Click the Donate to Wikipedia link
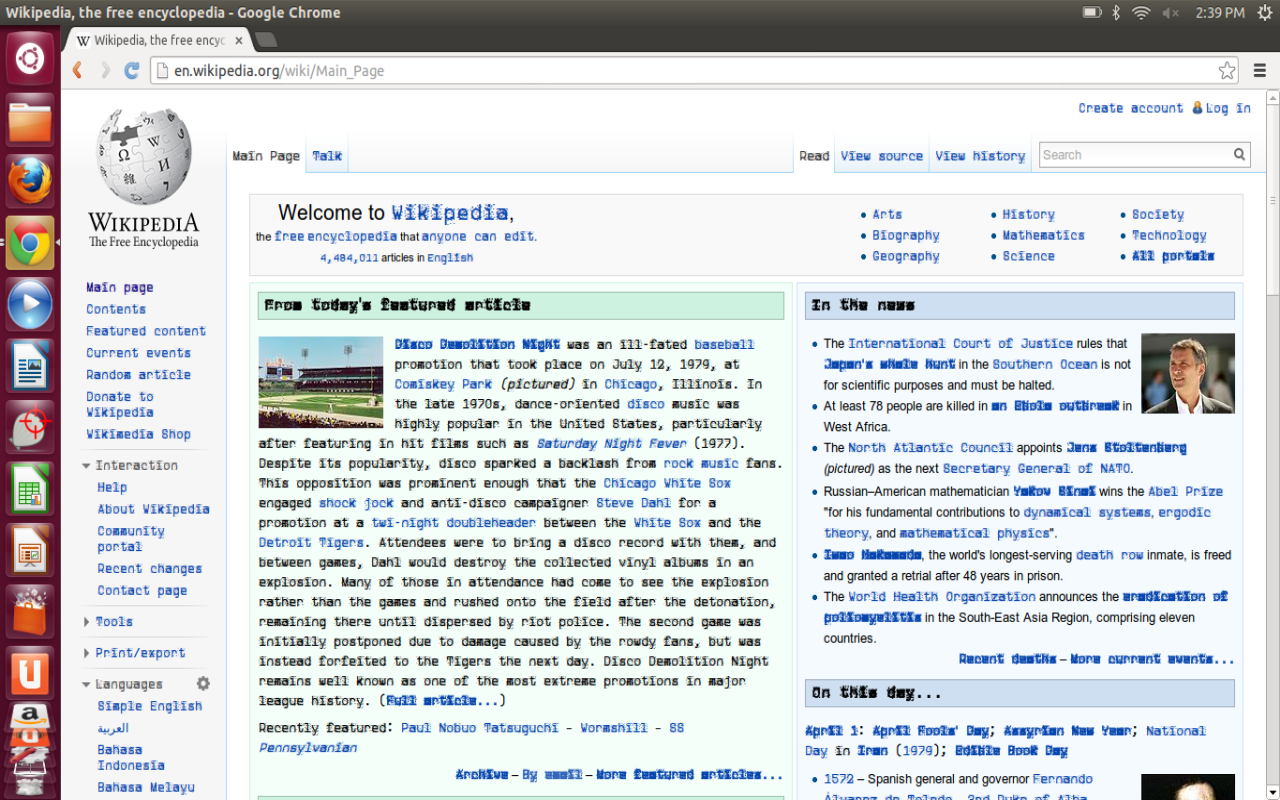Screen dimensions: 1280x800 tap(120, 404)
